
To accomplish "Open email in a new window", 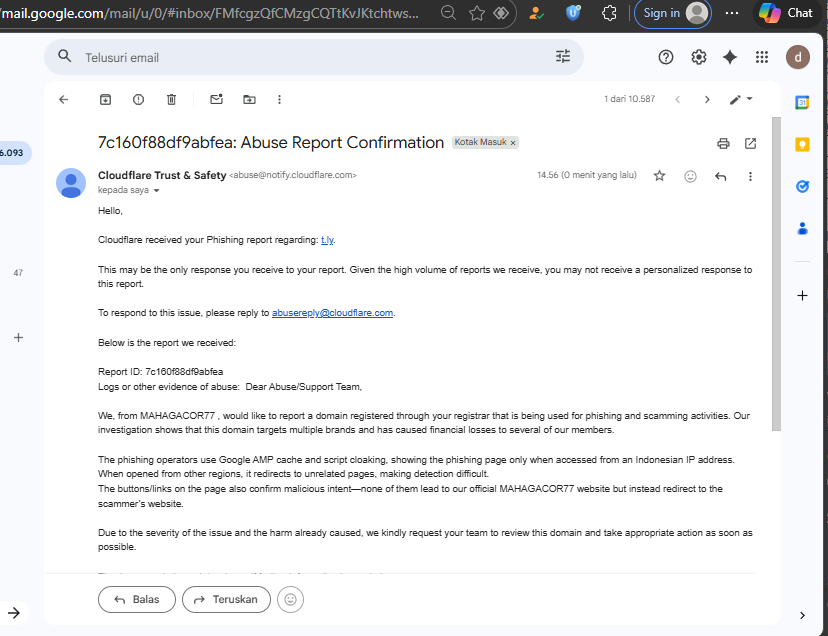I will (x=750, y=143).
